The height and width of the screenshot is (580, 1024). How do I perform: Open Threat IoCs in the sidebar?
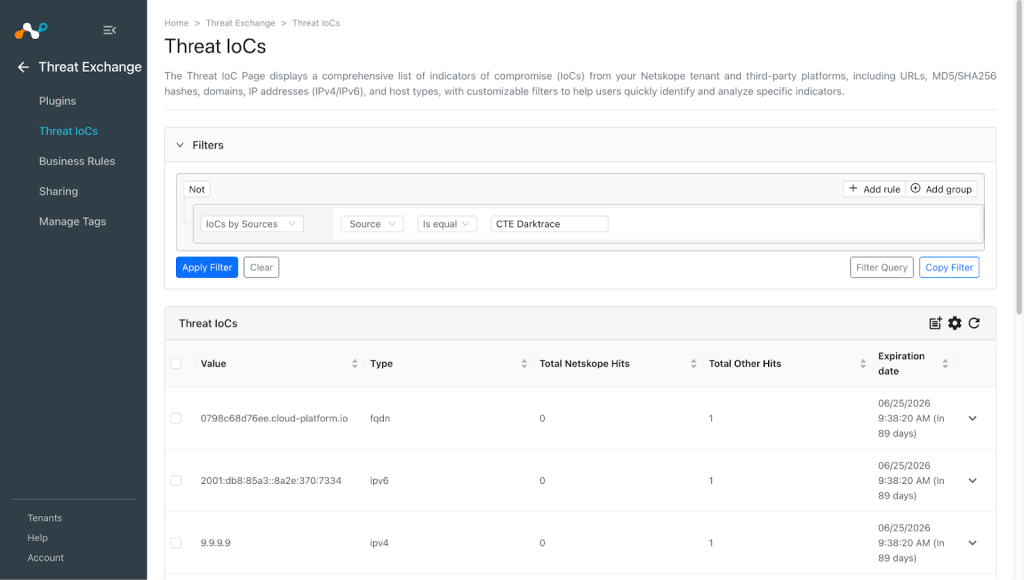pos(68,131)
